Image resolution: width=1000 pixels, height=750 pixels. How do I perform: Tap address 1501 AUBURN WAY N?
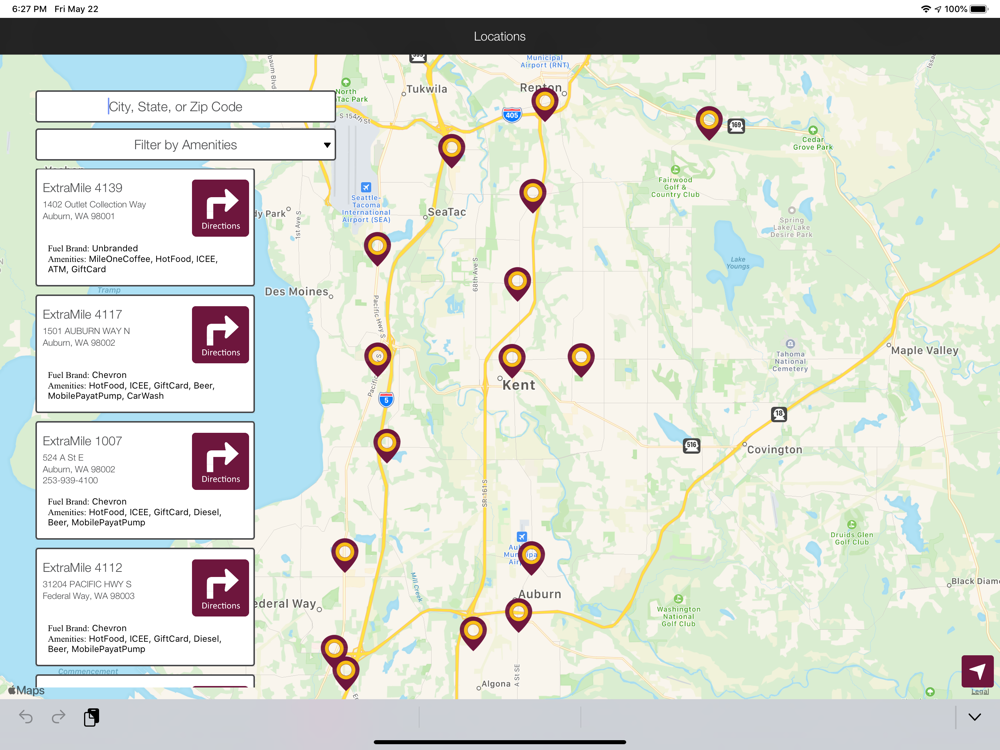tap(86, 331)
